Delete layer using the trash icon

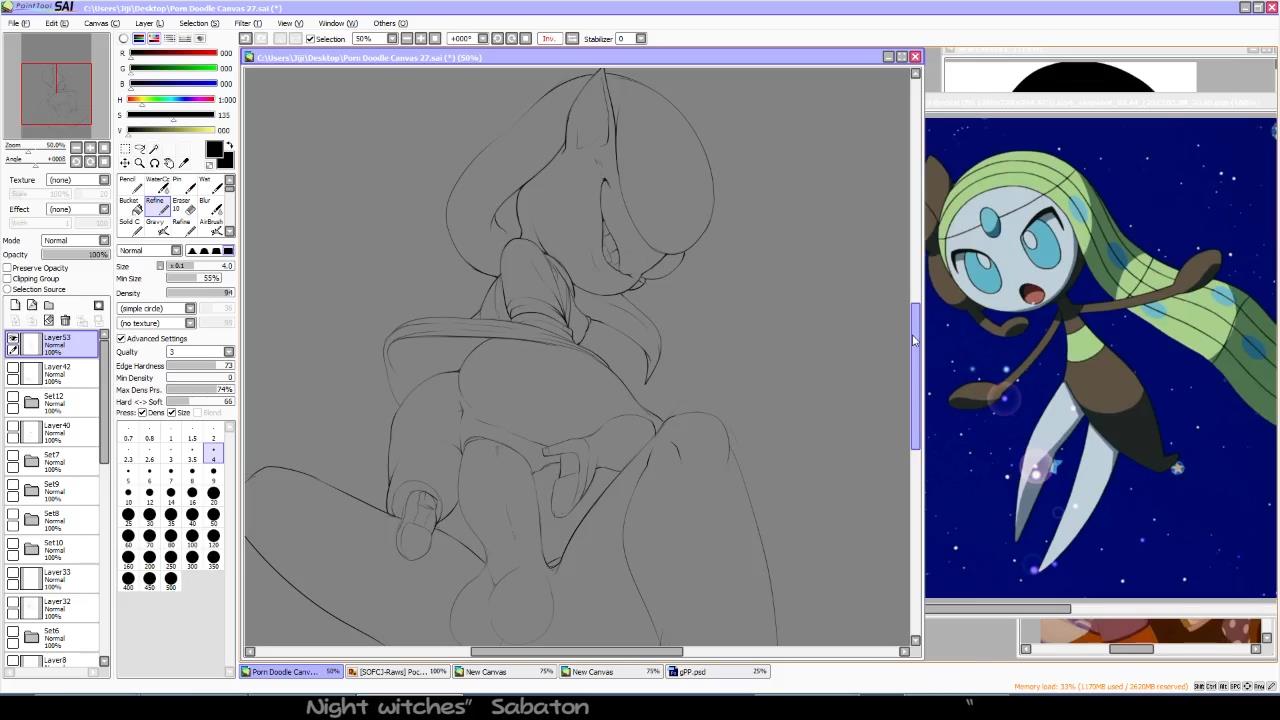pos(65,320)
